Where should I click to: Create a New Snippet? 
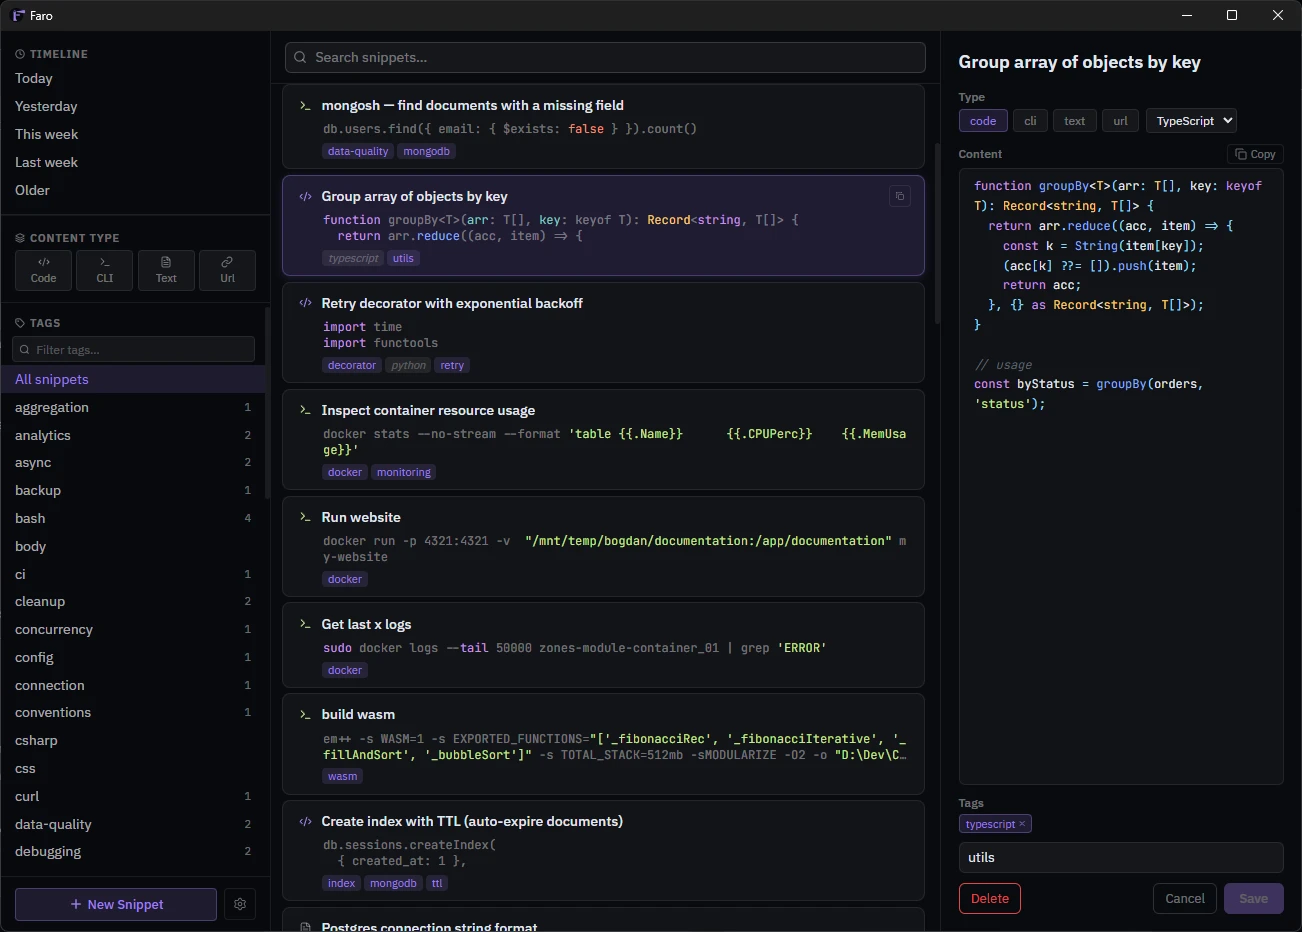(x=116, y=904)
